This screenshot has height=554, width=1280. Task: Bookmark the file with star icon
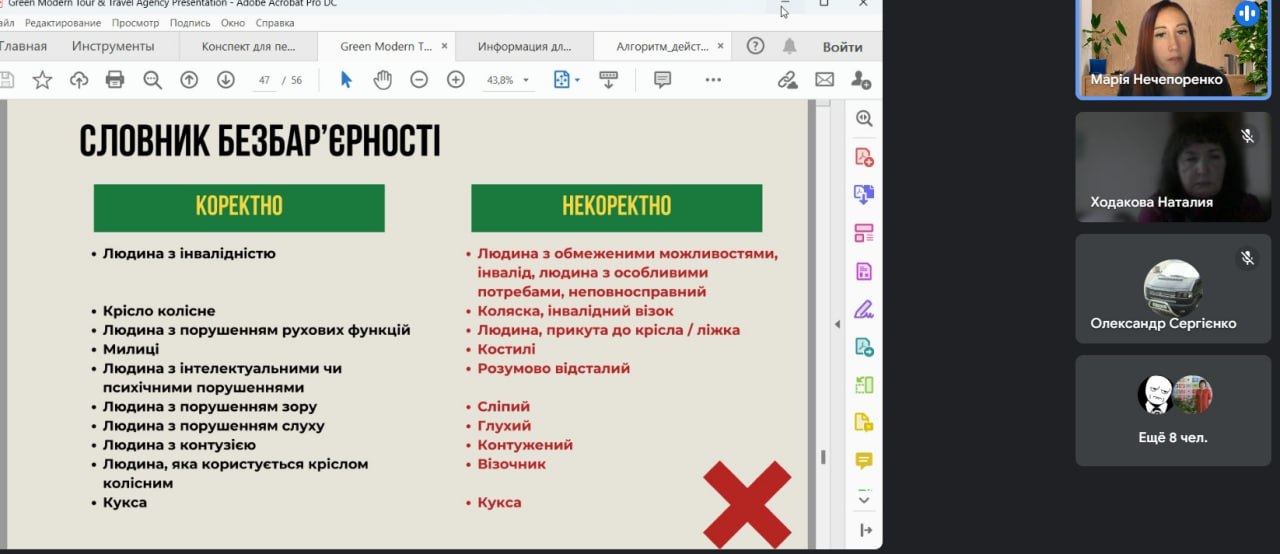[x=42, y=80]
